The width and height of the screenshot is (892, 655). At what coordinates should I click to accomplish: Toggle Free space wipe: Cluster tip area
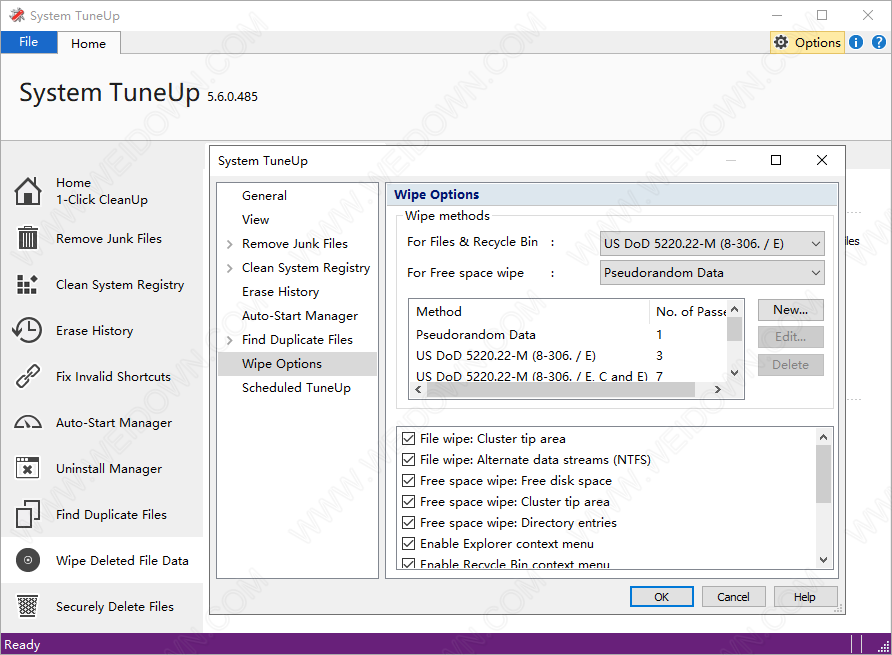[408, 501]
